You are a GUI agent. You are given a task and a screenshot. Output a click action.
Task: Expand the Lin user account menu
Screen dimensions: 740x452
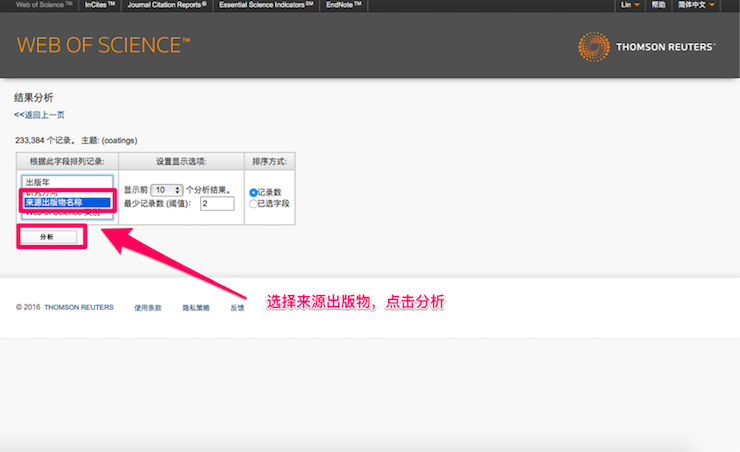(630, 5)
